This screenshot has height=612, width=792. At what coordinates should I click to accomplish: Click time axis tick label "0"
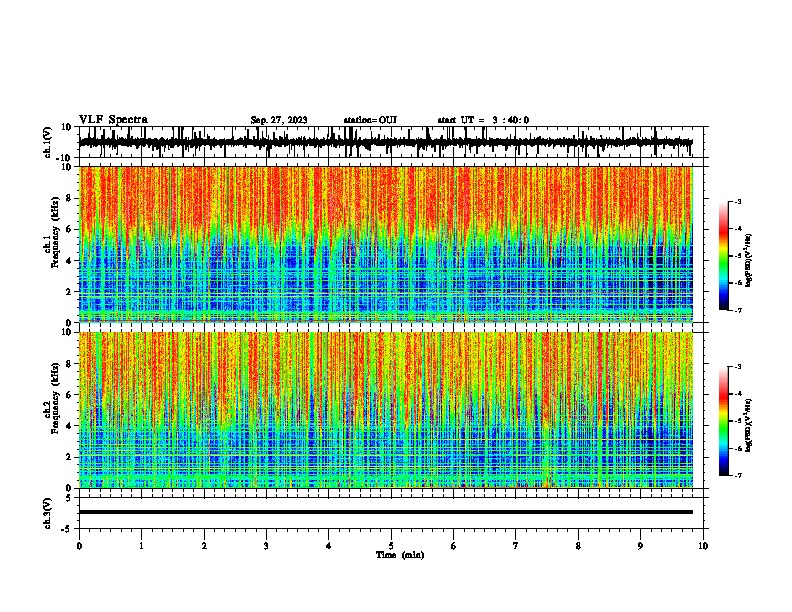tap(79, 546)
